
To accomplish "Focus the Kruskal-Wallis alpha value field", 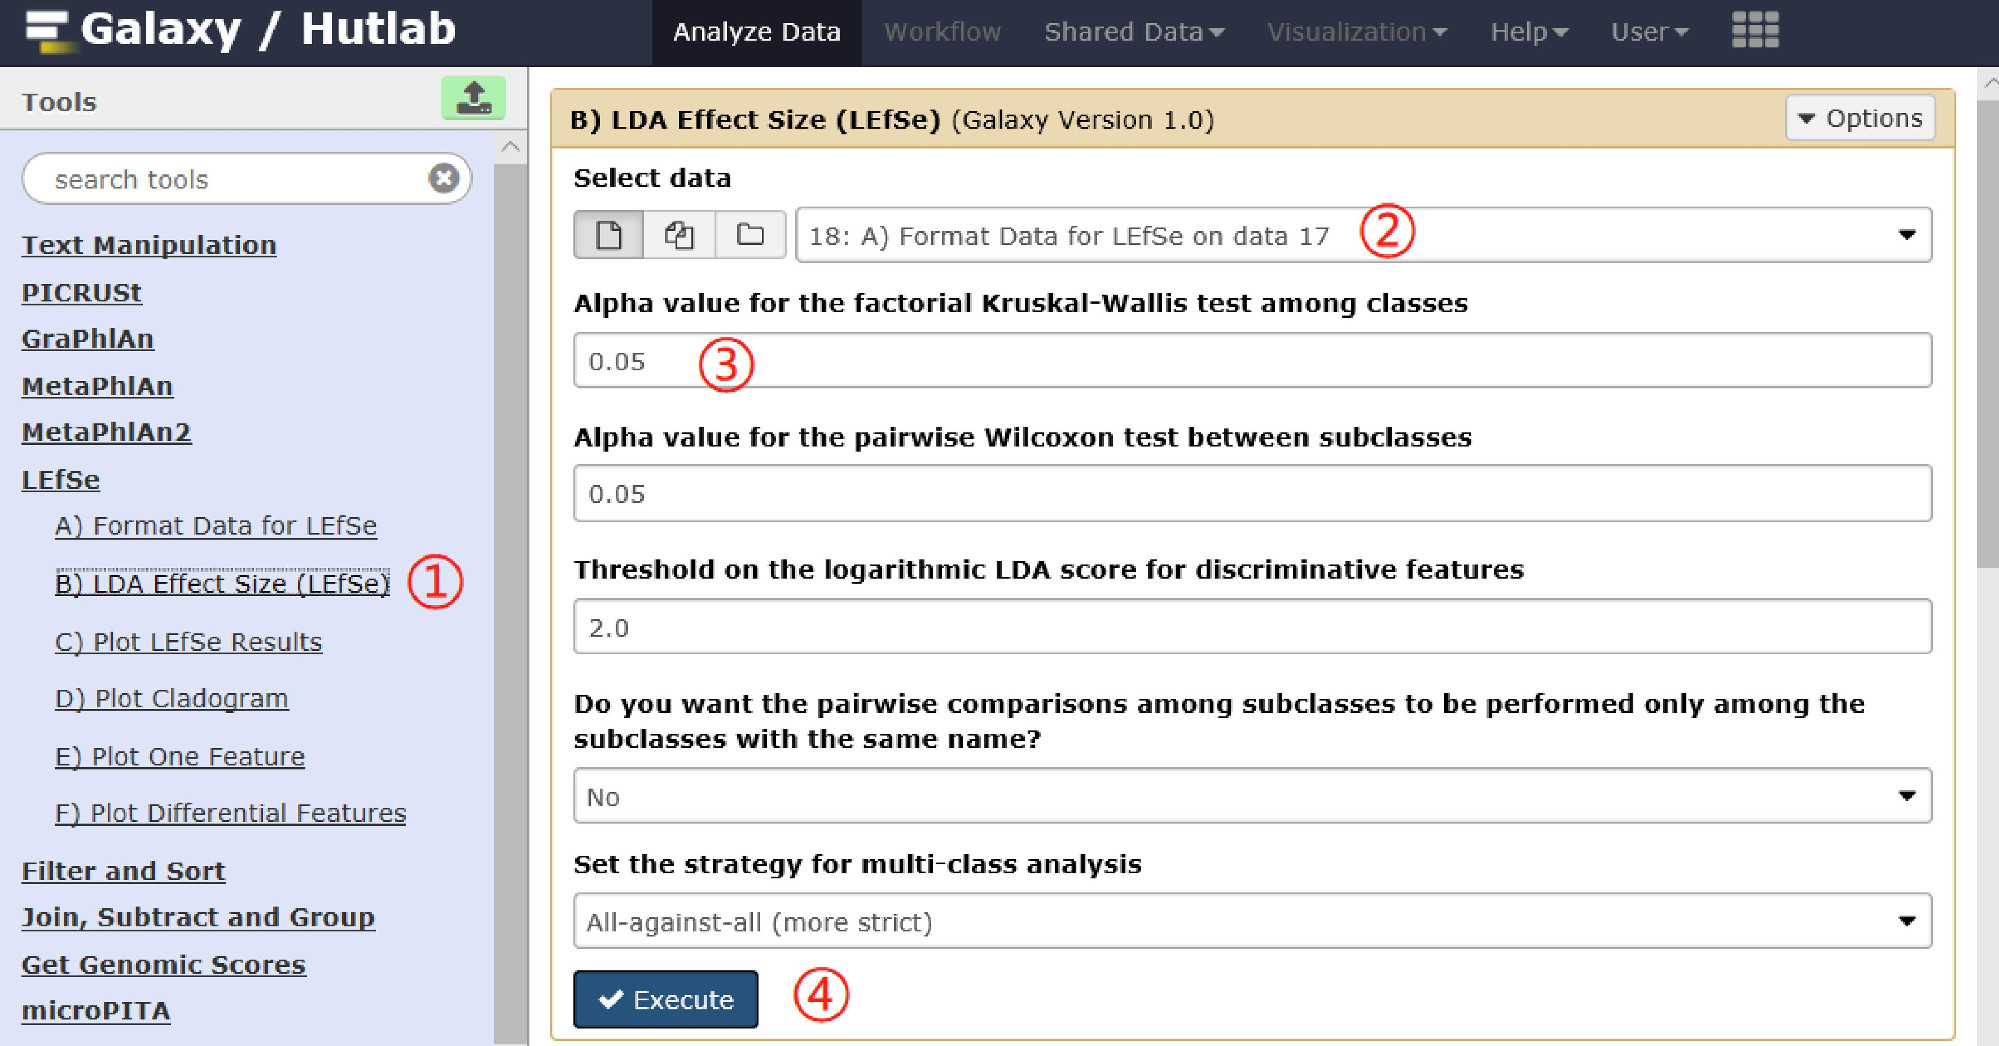I will point(1251,361).
